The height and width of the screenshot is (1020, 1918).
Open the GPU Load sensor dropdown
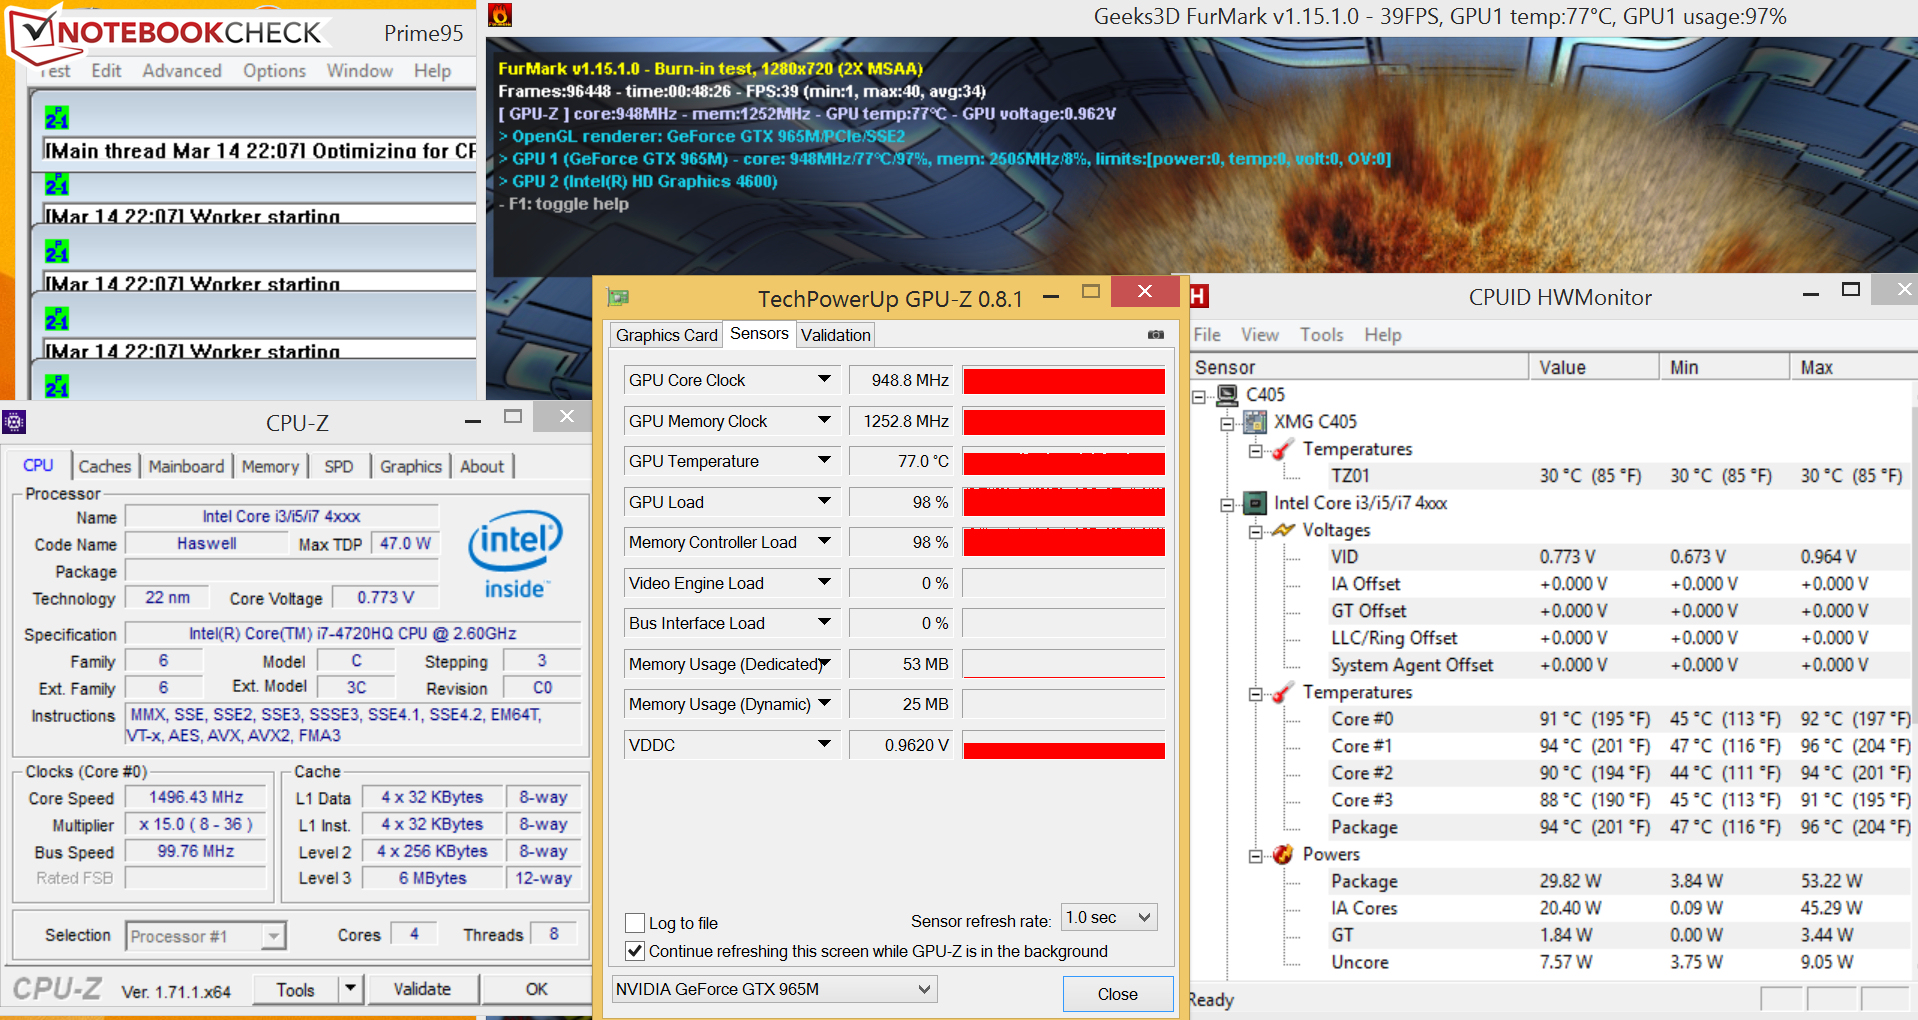[x=824, y=502]
